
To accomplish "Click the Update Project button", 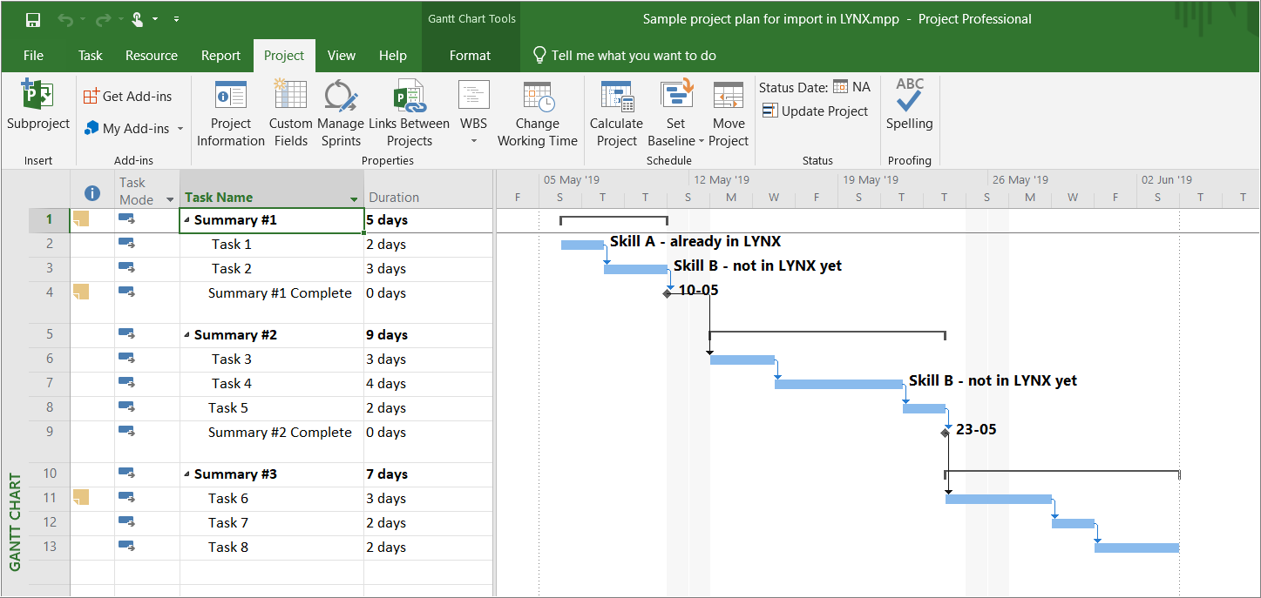I will click(815, 111).
